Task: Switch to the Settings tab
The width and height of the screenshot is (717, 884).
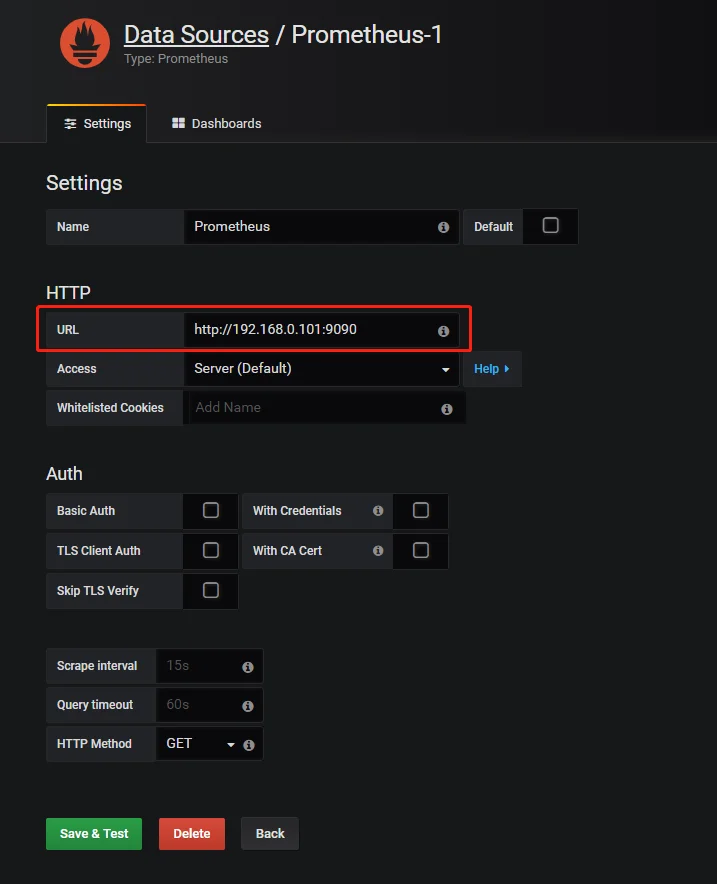Action: pos(96,123)
